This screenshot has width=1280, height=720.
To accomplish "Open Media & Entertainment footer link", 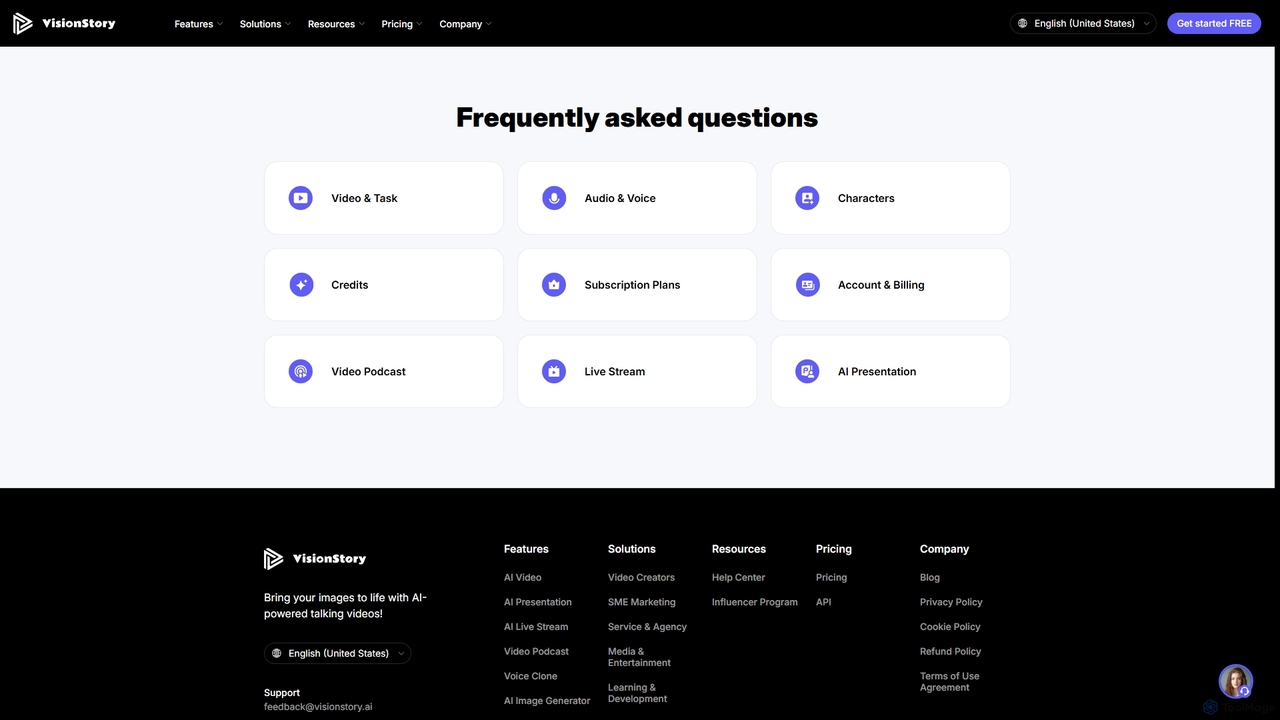I will pos(639,657).
